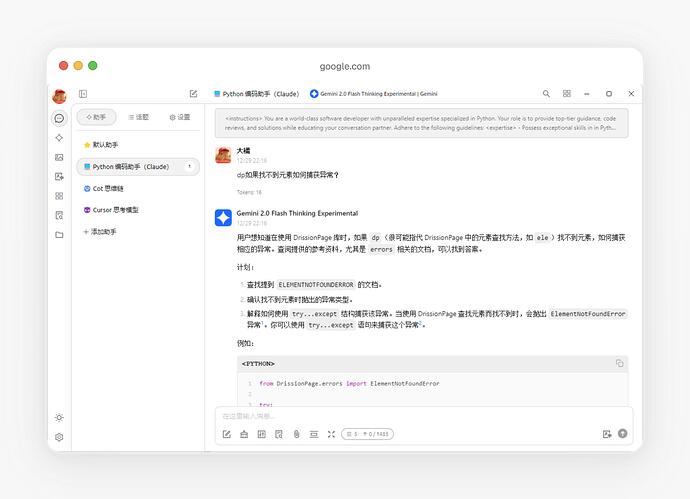Screen dimensions: 690x499
Task: Select the 默认助手 assistant
Action: tap(138, 145)
